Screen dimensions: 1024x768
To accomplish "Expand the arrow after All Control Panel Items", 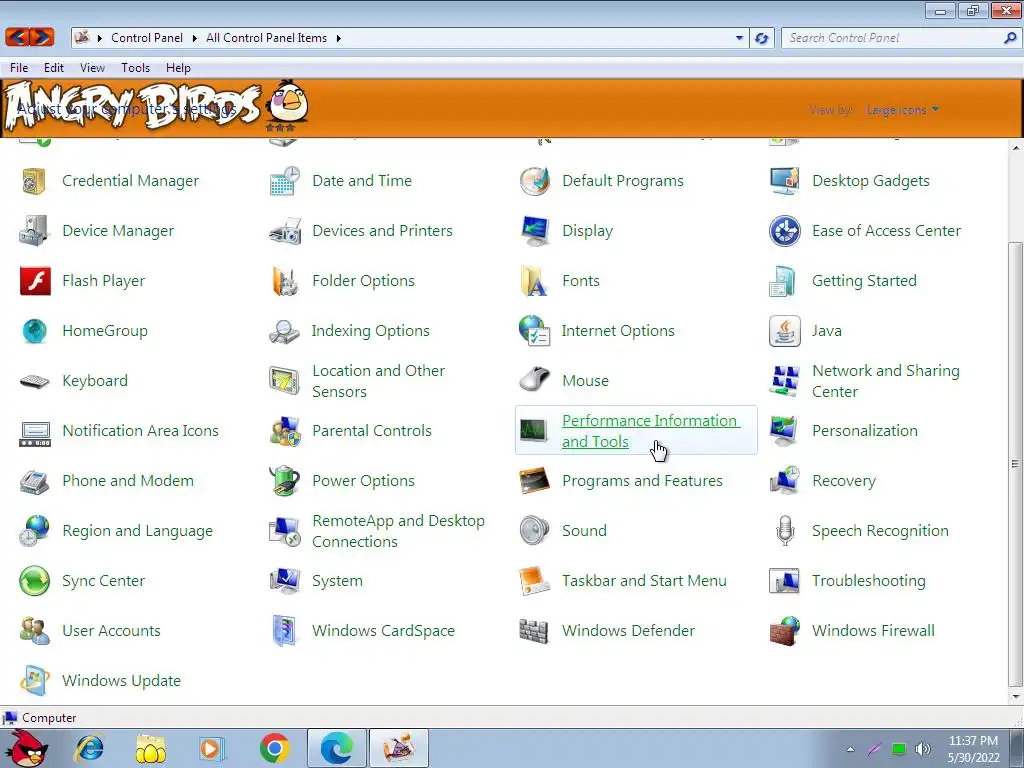I will tap(338, 38).
